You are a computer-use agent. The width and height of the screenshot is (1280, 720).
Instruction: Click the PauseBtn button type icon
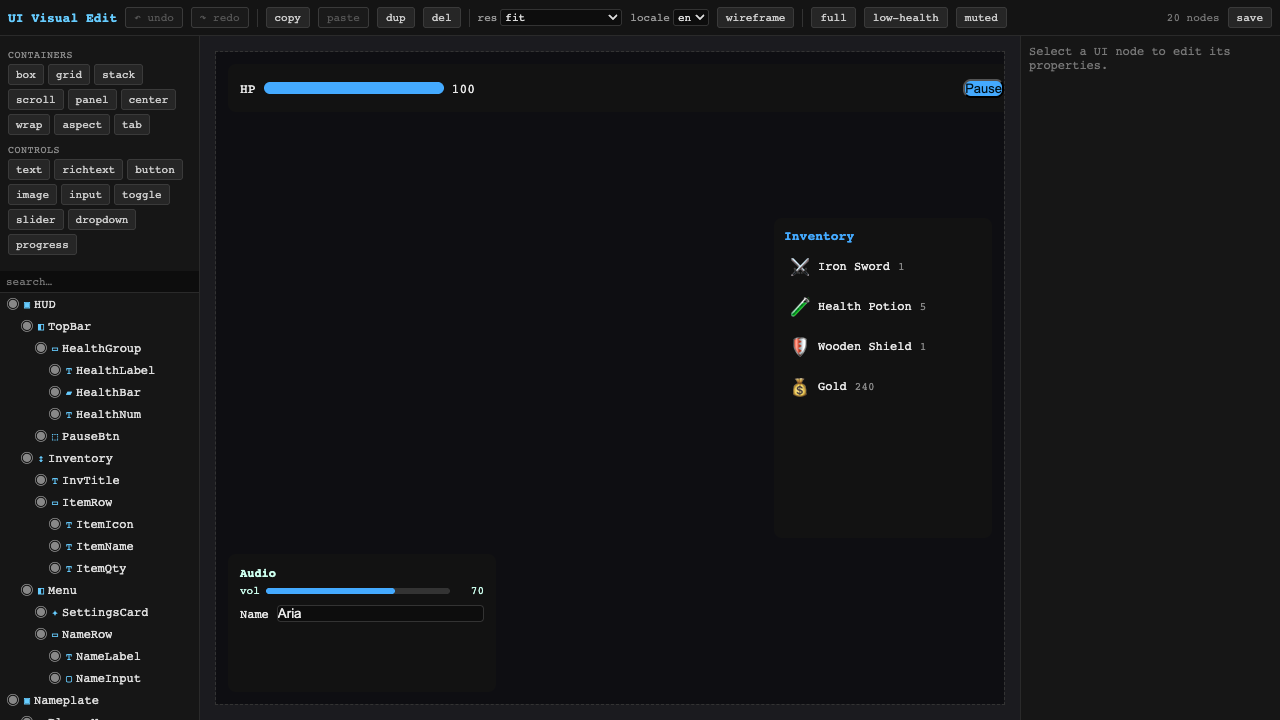coord(55,437)
